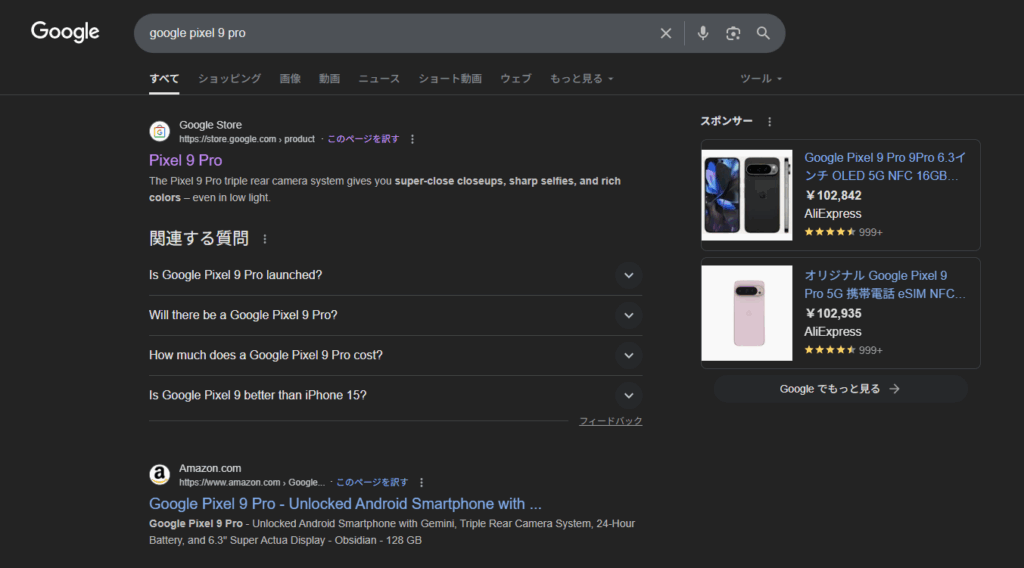Click star rating on ¥102,842 ad
This screenshot has width=1024, height=568.
(x=830, y=232)
